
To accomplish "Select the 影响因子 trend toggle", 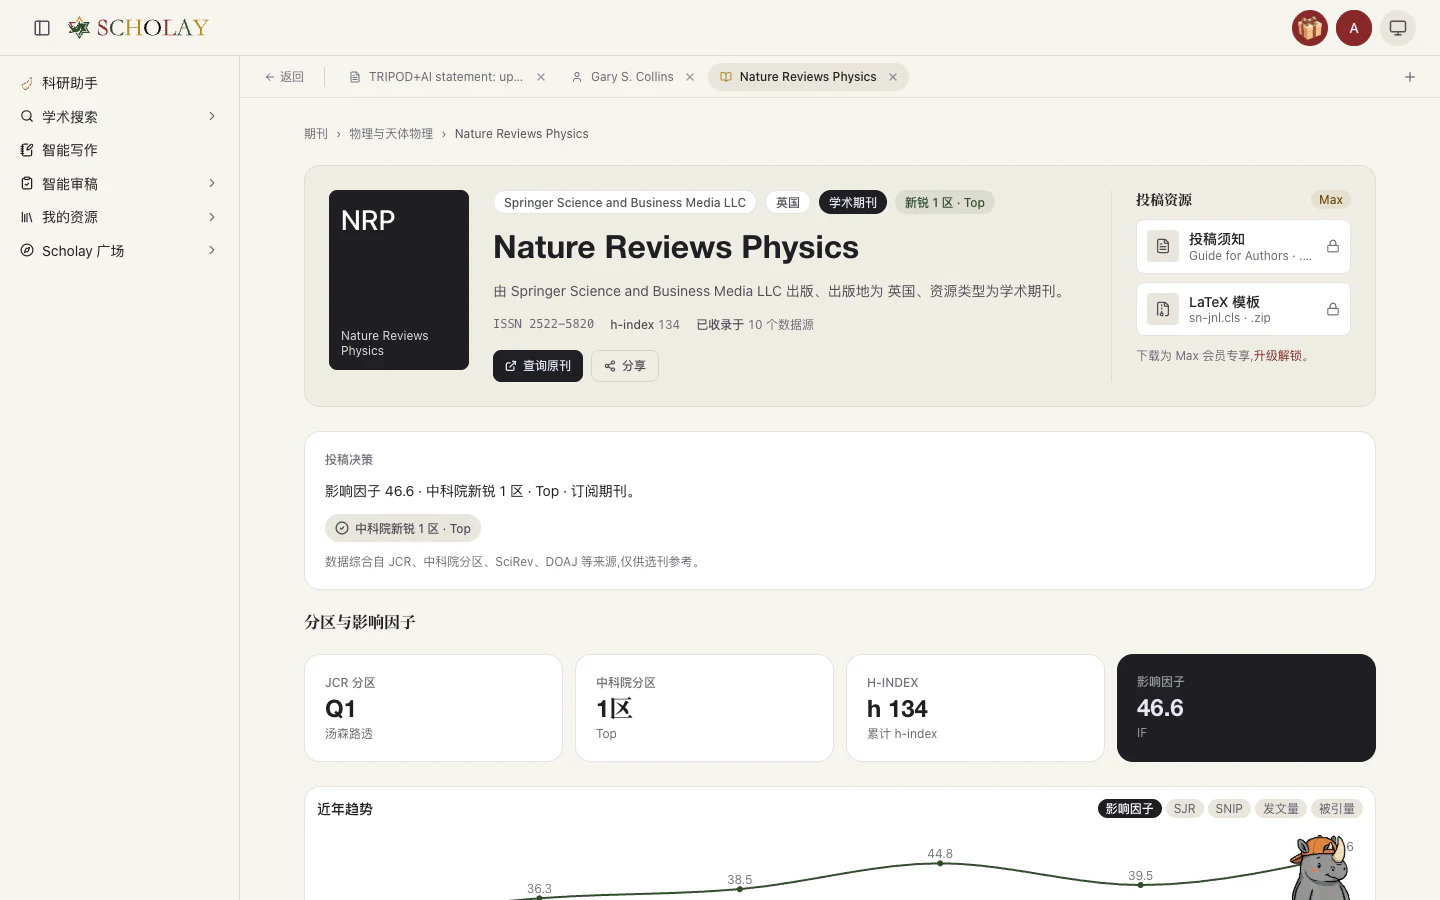I will tap(1130, 809).
